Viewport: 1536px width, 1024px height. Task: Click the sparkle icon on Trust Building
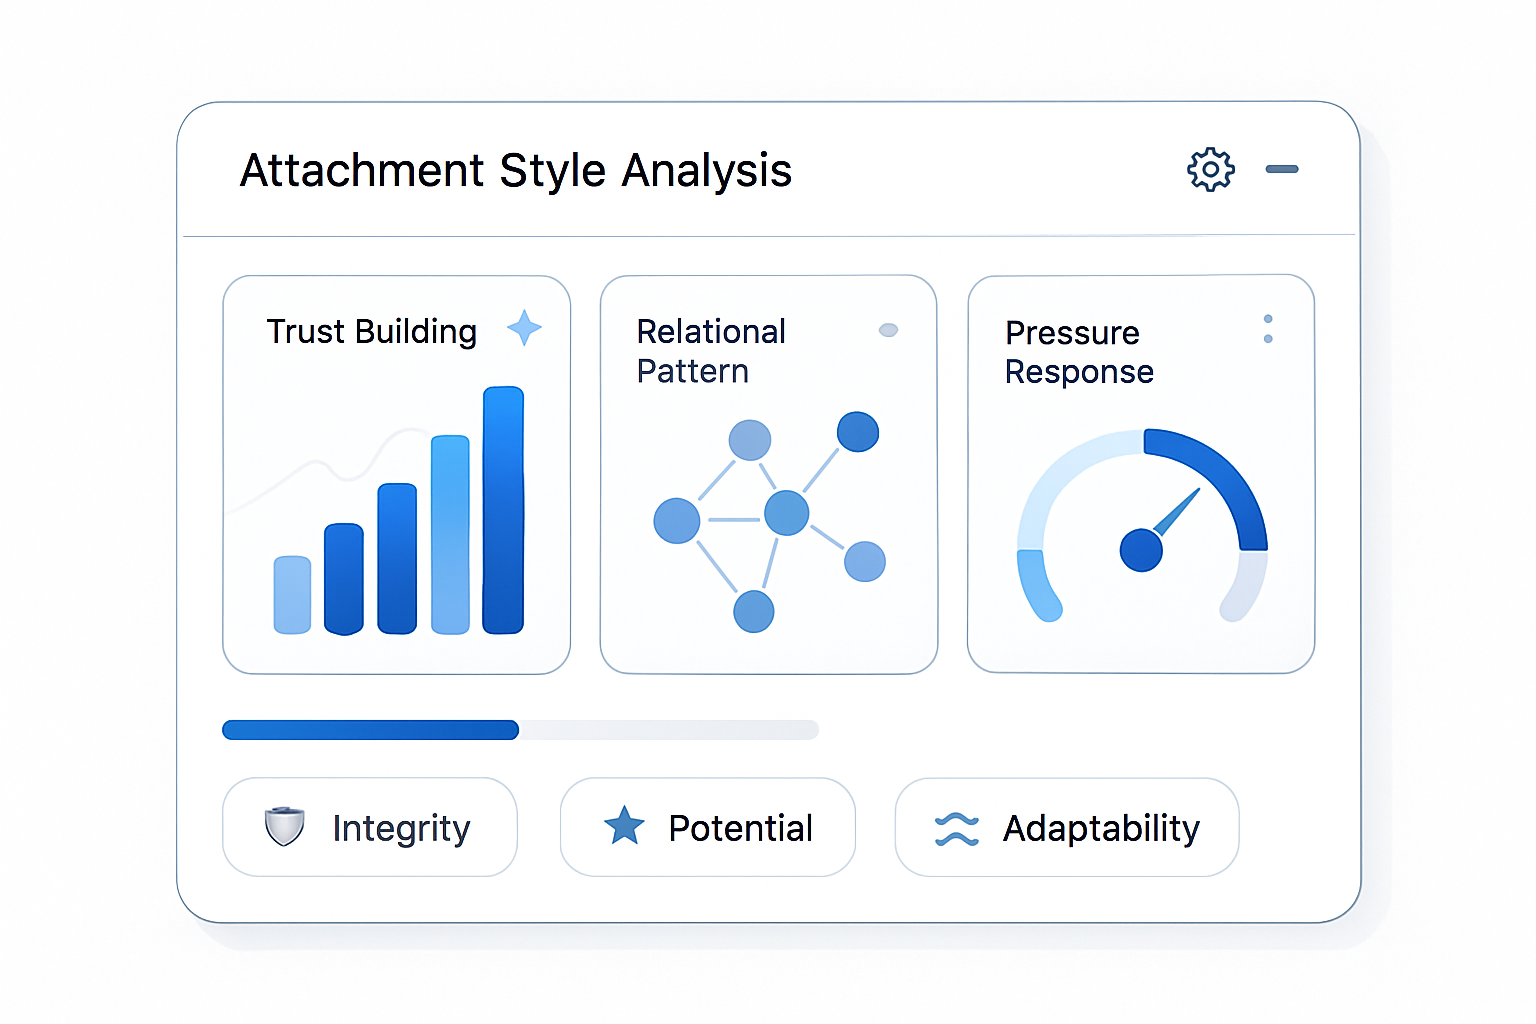point(524,328)
